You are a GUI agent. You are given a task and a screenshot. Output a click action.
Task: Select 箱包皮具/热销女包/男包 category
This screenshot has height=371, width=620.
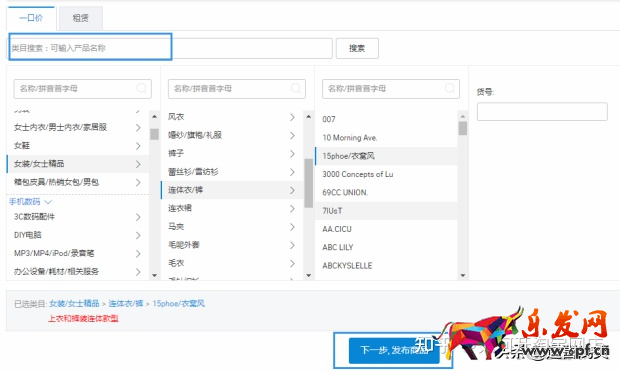tap(78, 182)
